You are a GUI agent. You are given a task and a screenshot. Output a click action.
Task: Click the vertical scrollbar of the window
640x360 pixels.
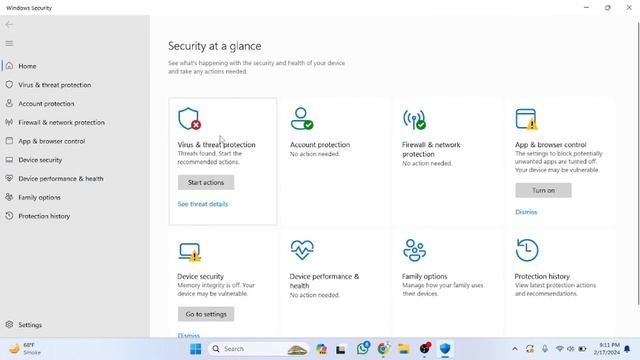click(x=638, y=163)
